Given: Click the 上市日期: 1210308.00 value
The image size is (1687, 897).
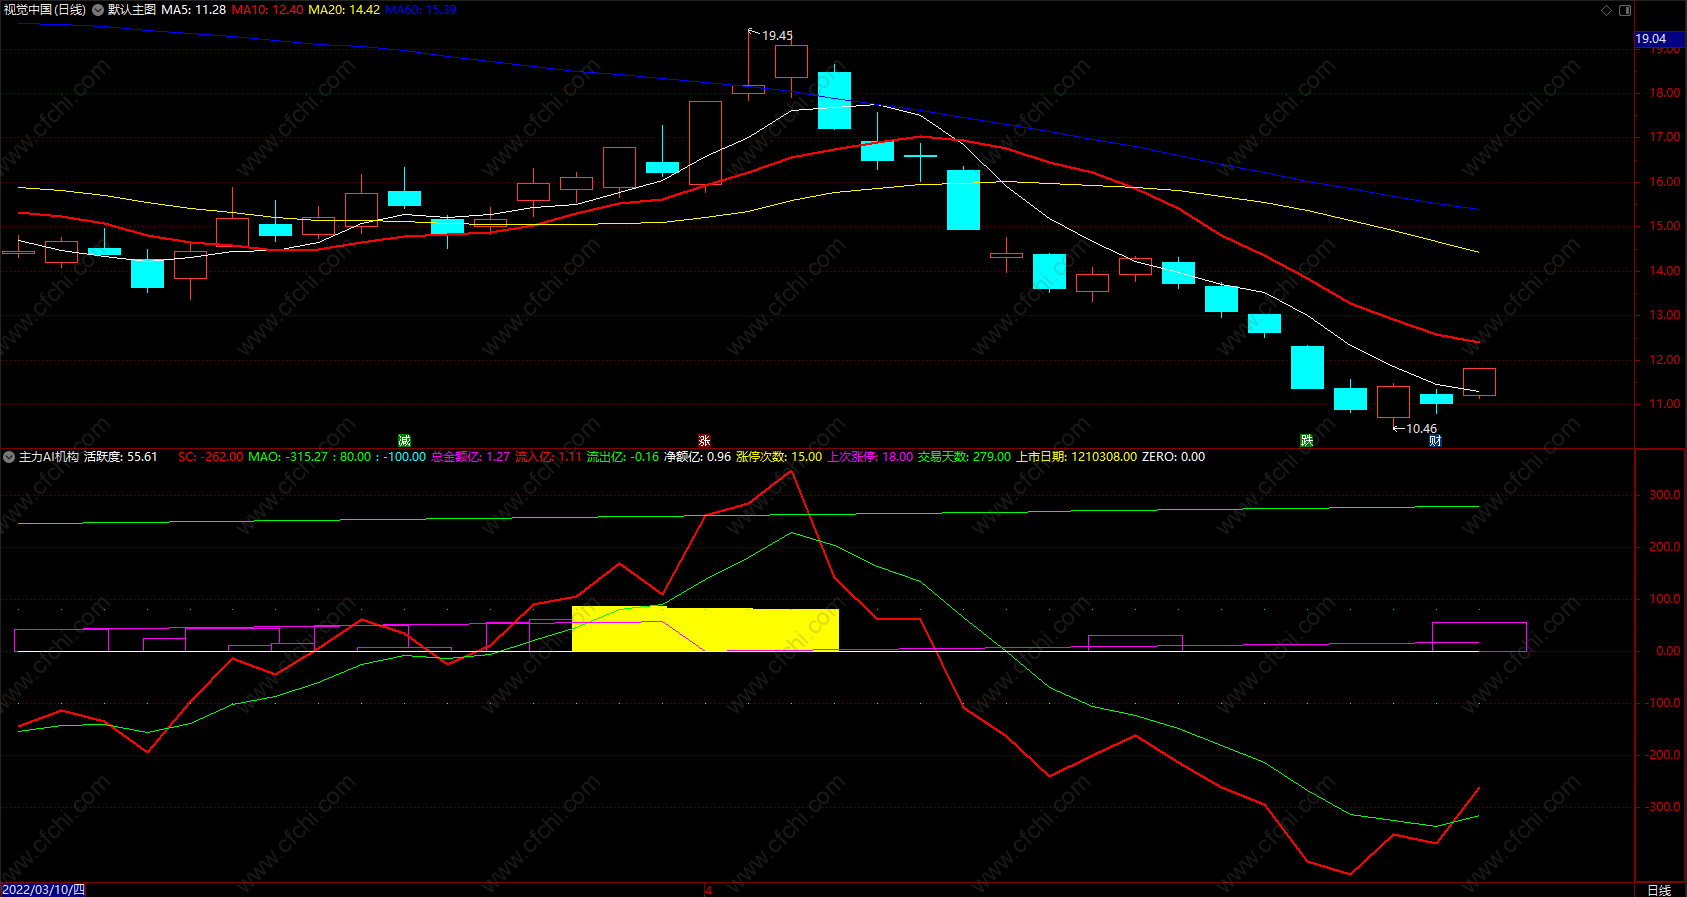Looking at the screenshot, I should click(x=1077, y=457).
